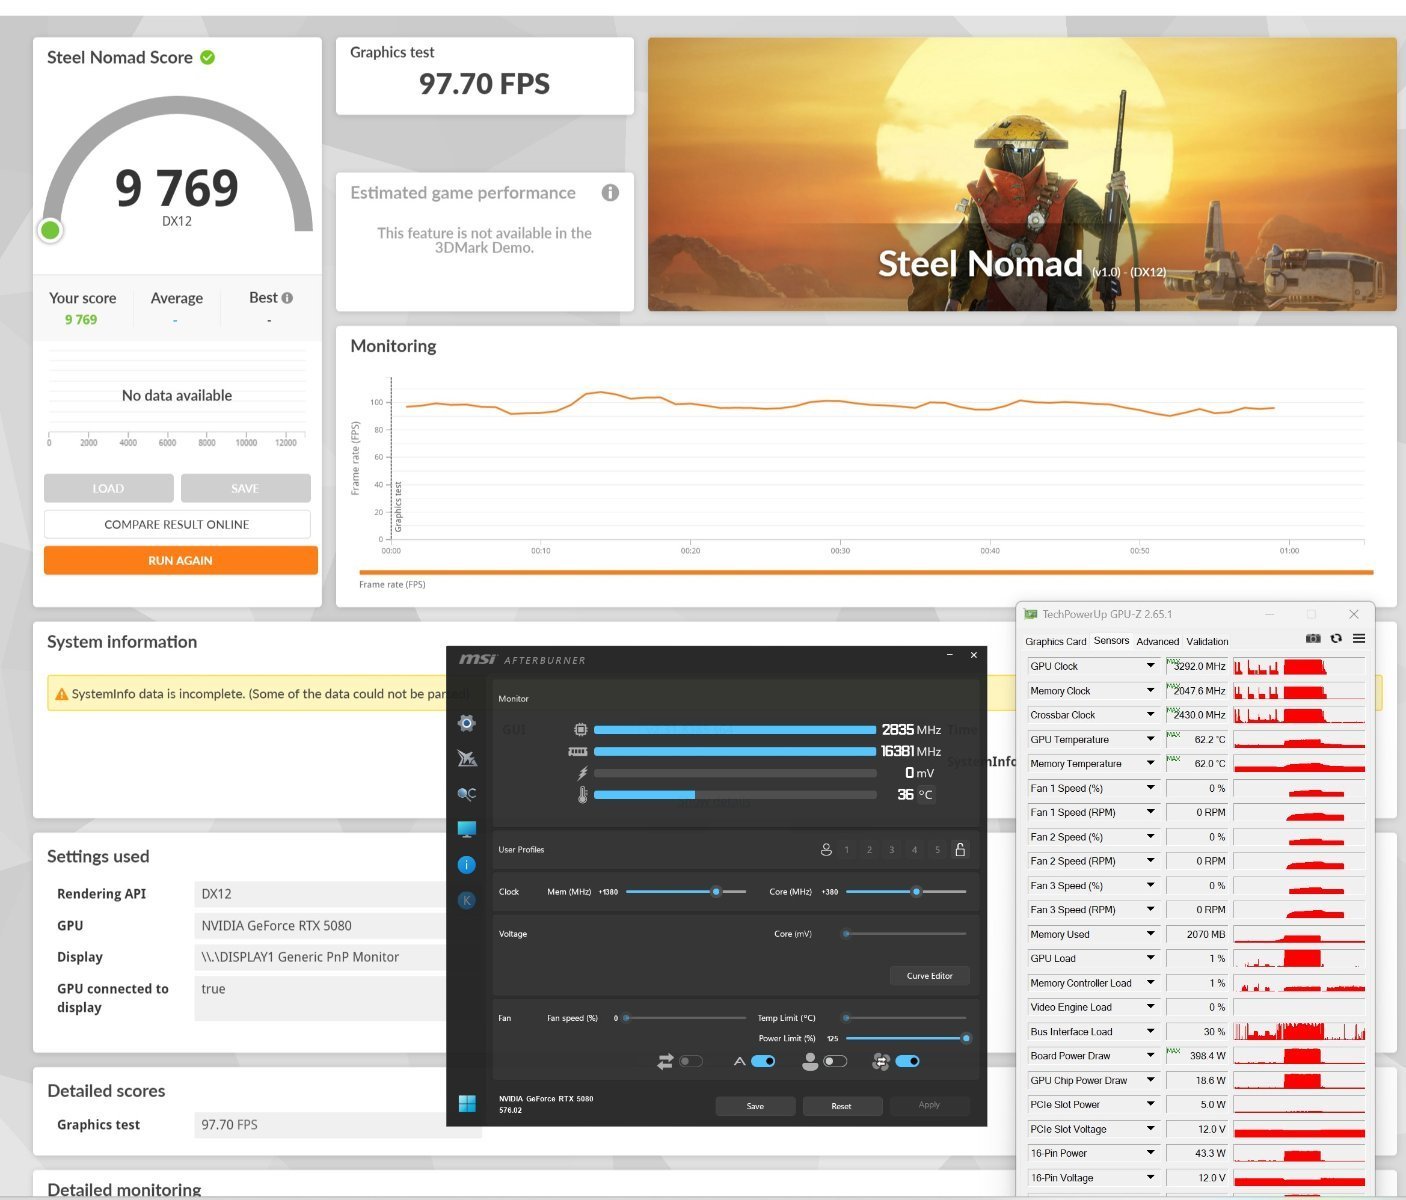The width and height of the screenshot is (1406, 1200).
Task: Take GPU-Z screenshot with camera icon
Action: pos(1313,639)
